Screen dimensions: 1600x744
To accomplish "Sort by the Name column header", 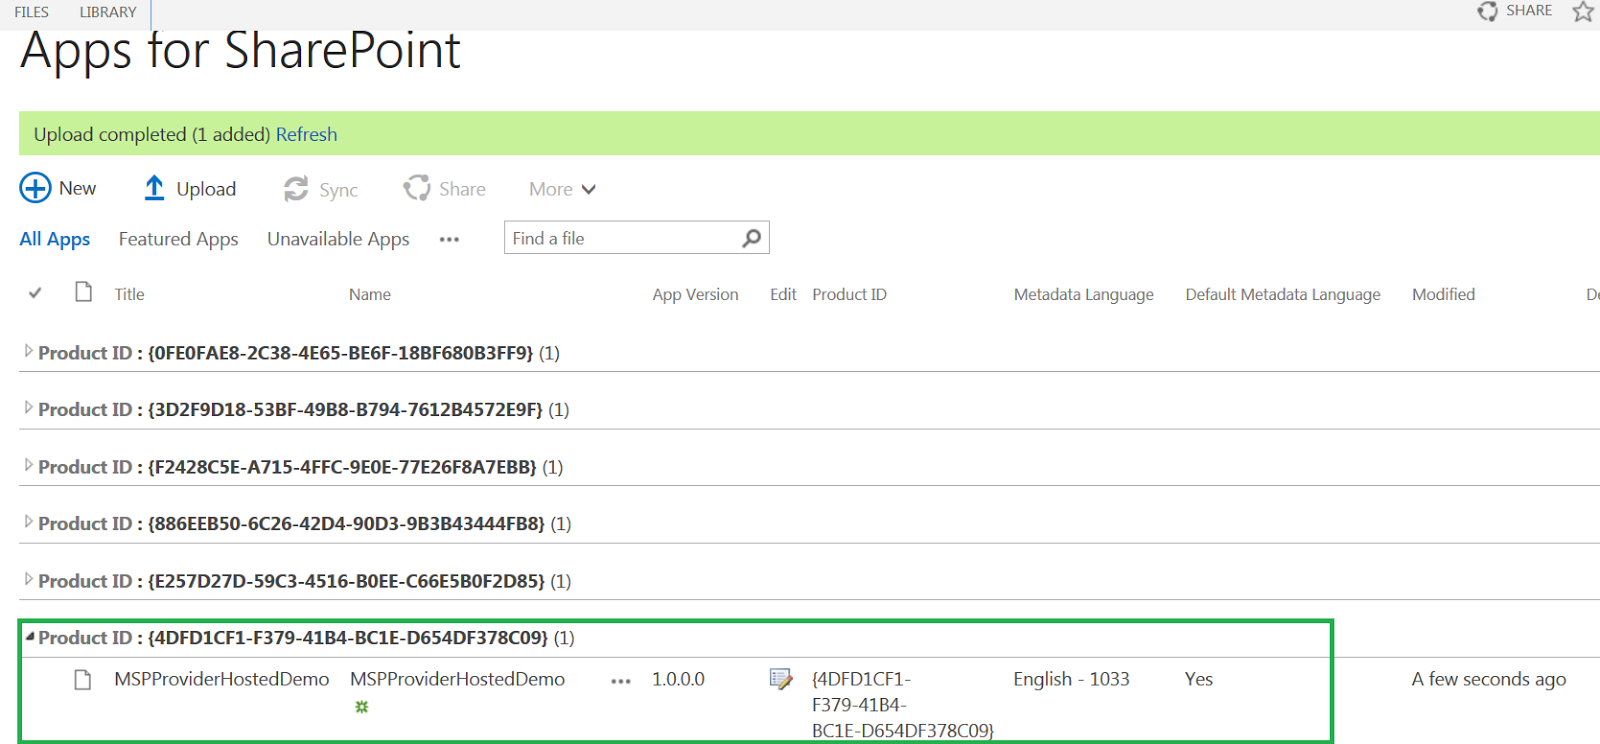I will [x=370, y=294].
